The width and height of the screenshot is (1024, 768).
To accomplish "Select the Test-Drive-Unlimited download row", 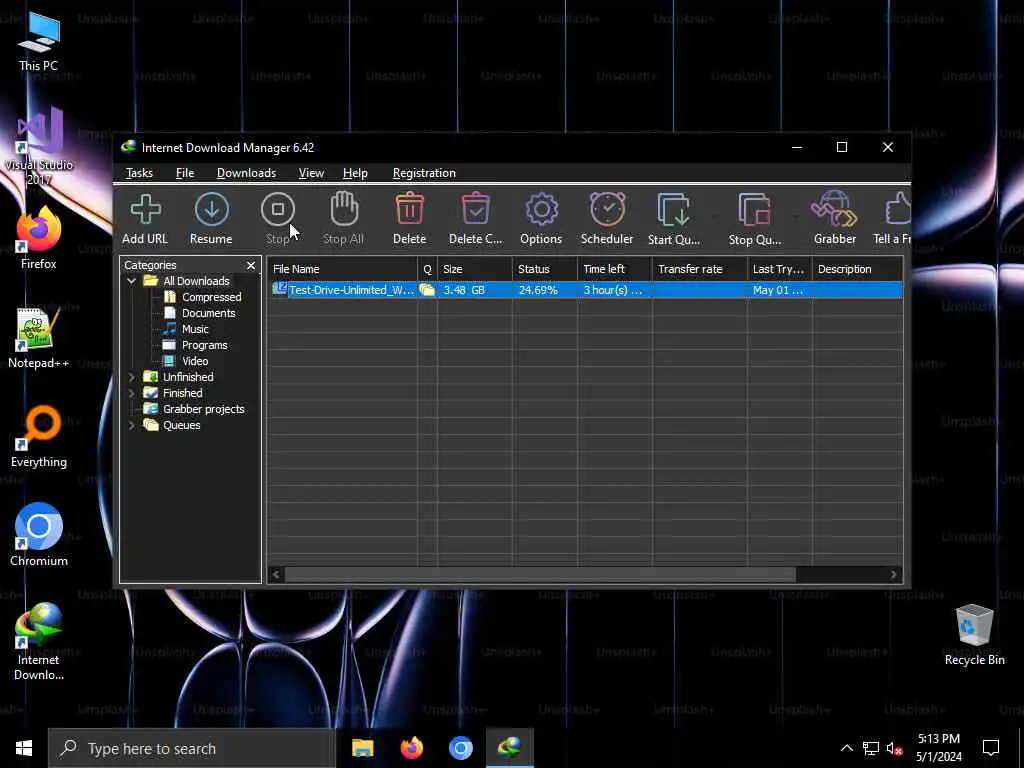I will point(584,290).
